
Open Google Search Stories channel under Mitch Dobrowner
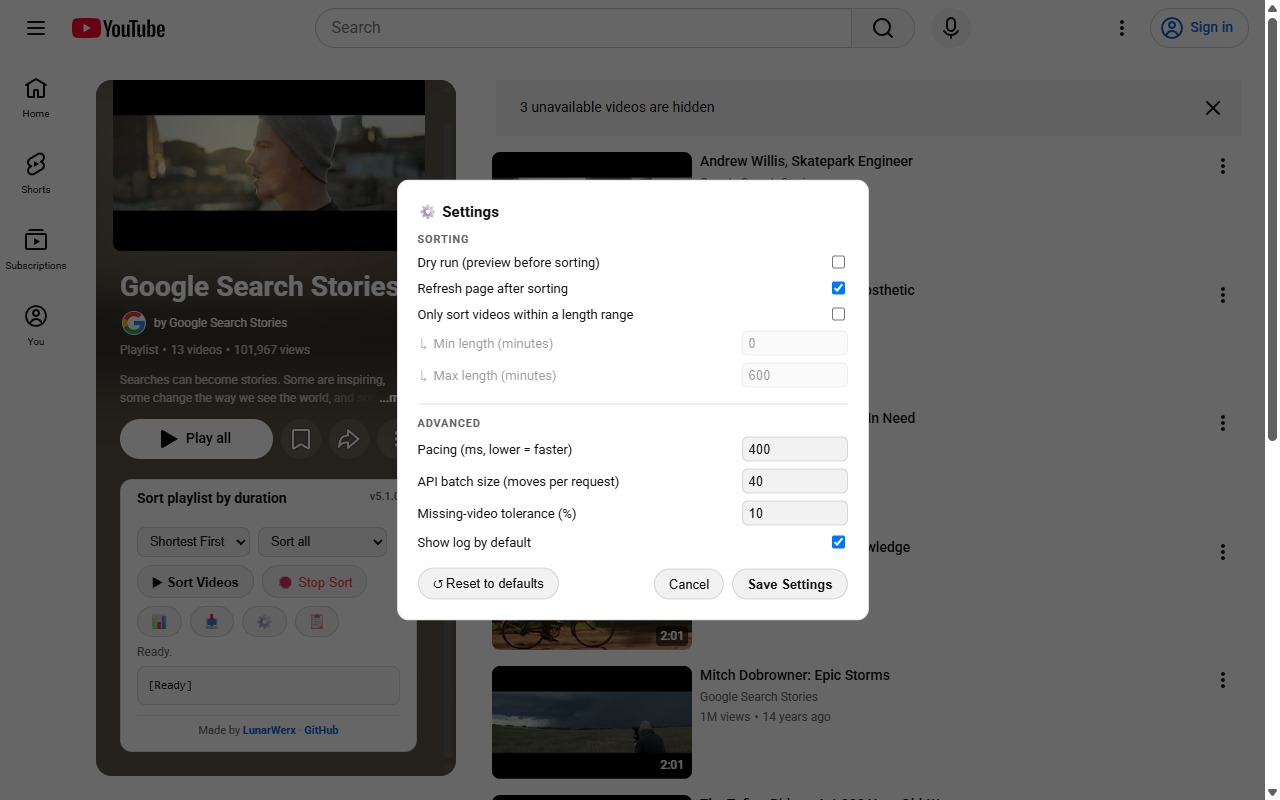click(x=759, y=697)
